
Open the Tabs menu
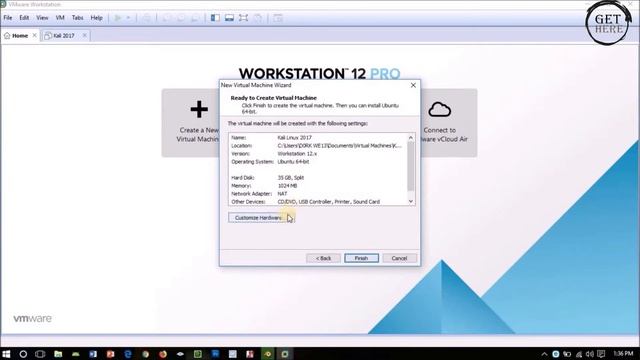78,18
